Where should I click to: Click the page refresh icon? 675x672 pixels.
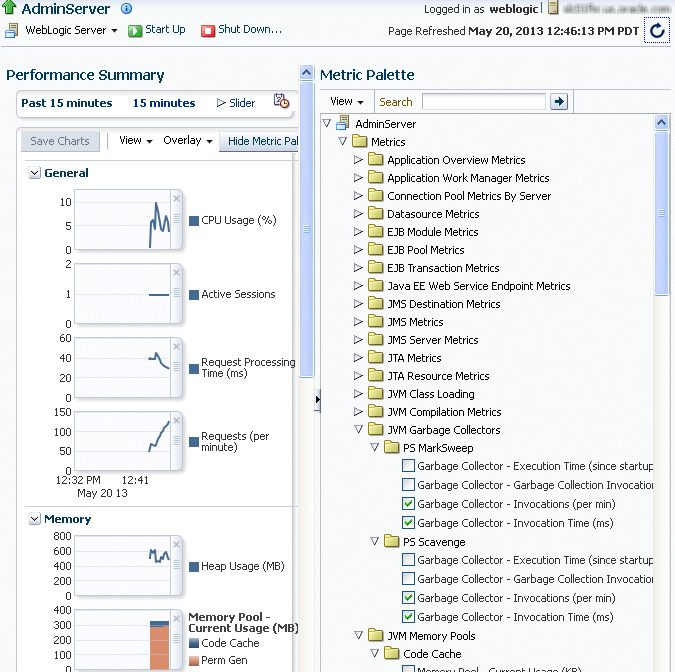point(657,31)
